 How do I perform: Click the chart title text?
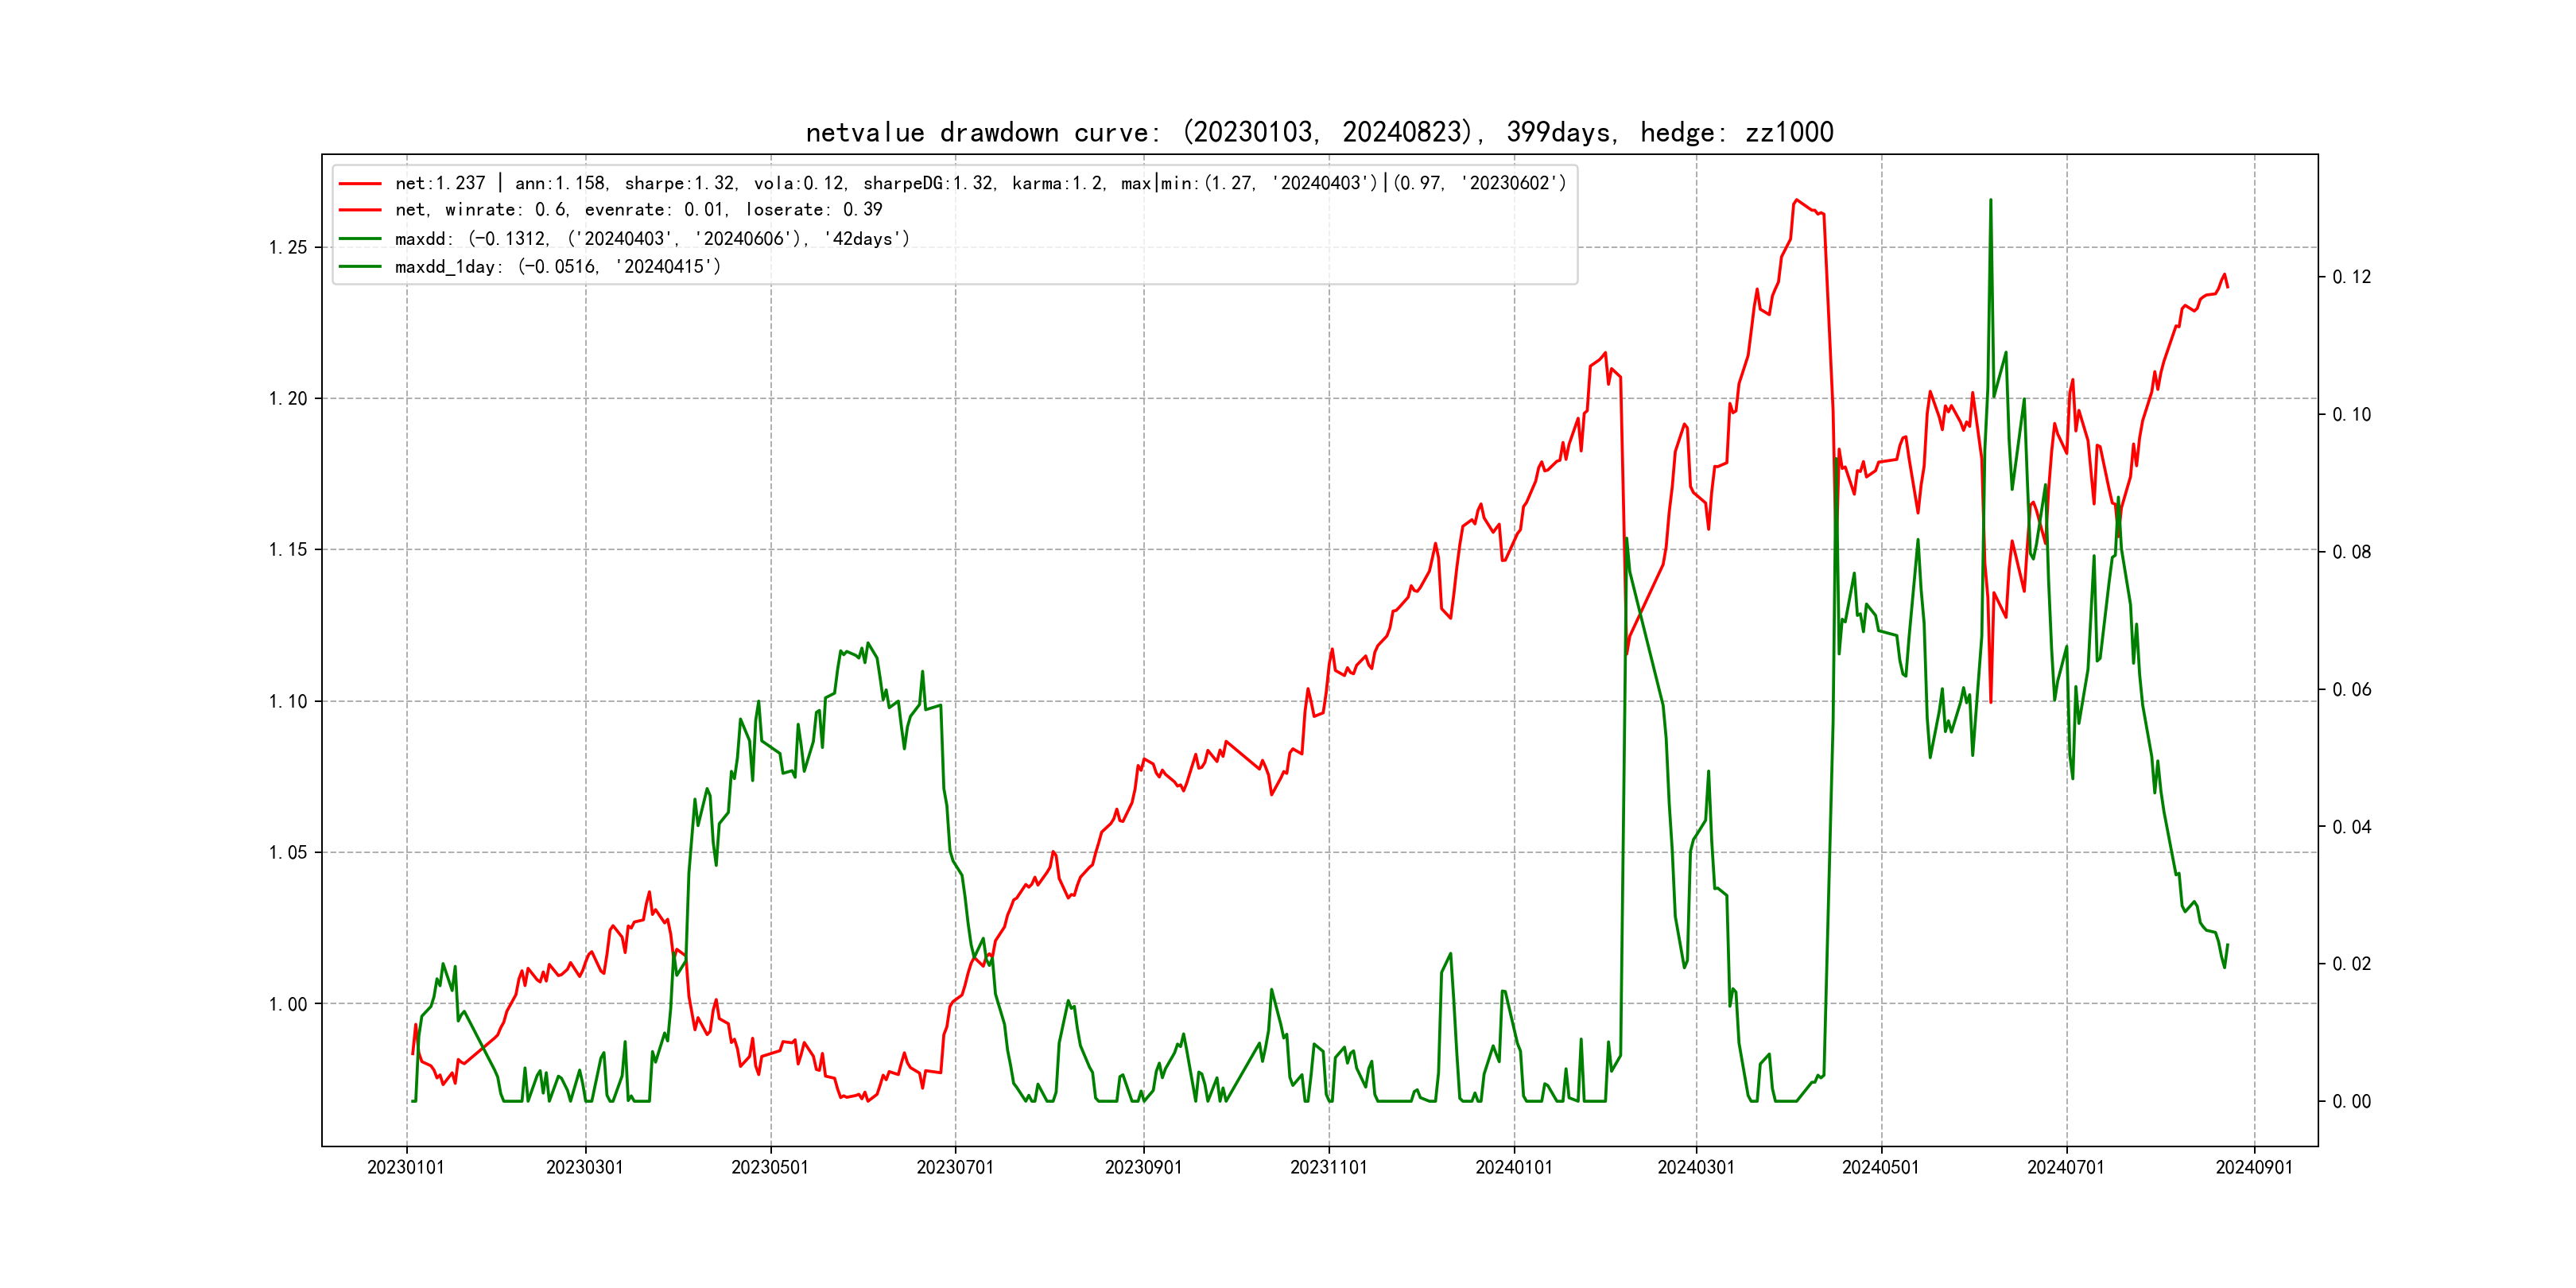pyautogui.click(x=1319, y=132)
